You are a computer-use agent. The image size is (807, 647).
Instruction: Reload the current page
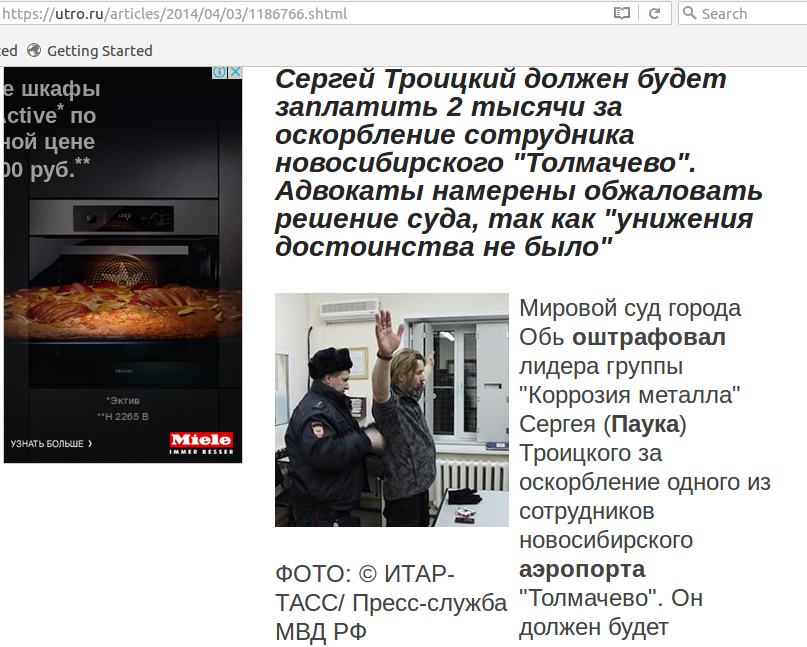tap(654, 13)
